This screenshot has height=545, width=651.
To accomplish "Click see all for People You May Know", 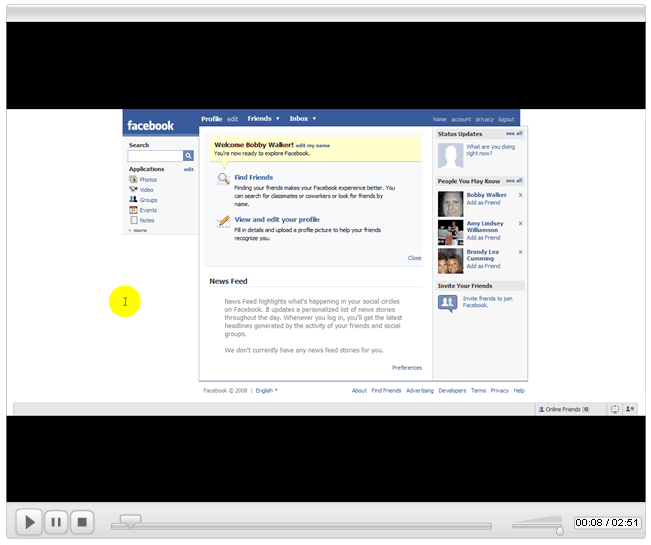I will click(x=514, y=181).
